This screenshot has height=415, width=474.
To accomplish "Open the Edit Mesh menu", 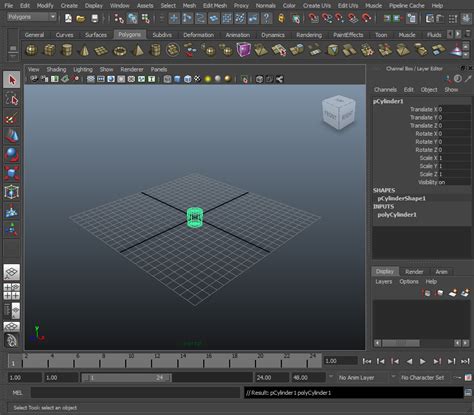I will (215, 6).
